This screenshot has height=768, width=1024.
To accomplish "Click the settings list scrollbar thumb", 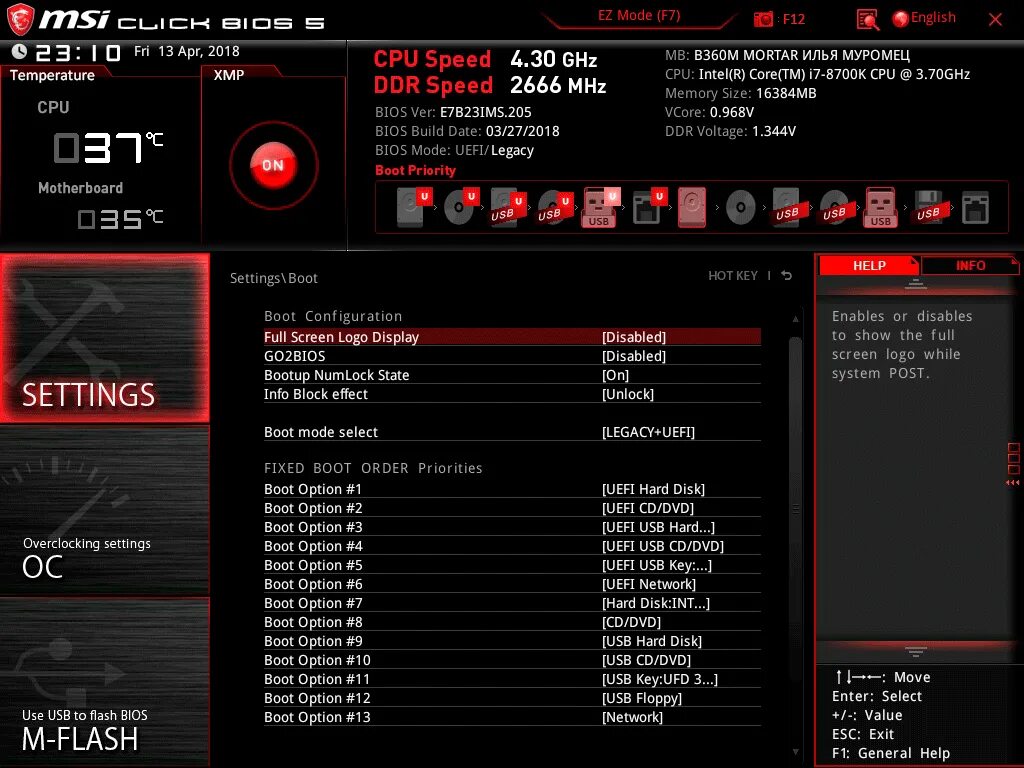I will (795, 508).
